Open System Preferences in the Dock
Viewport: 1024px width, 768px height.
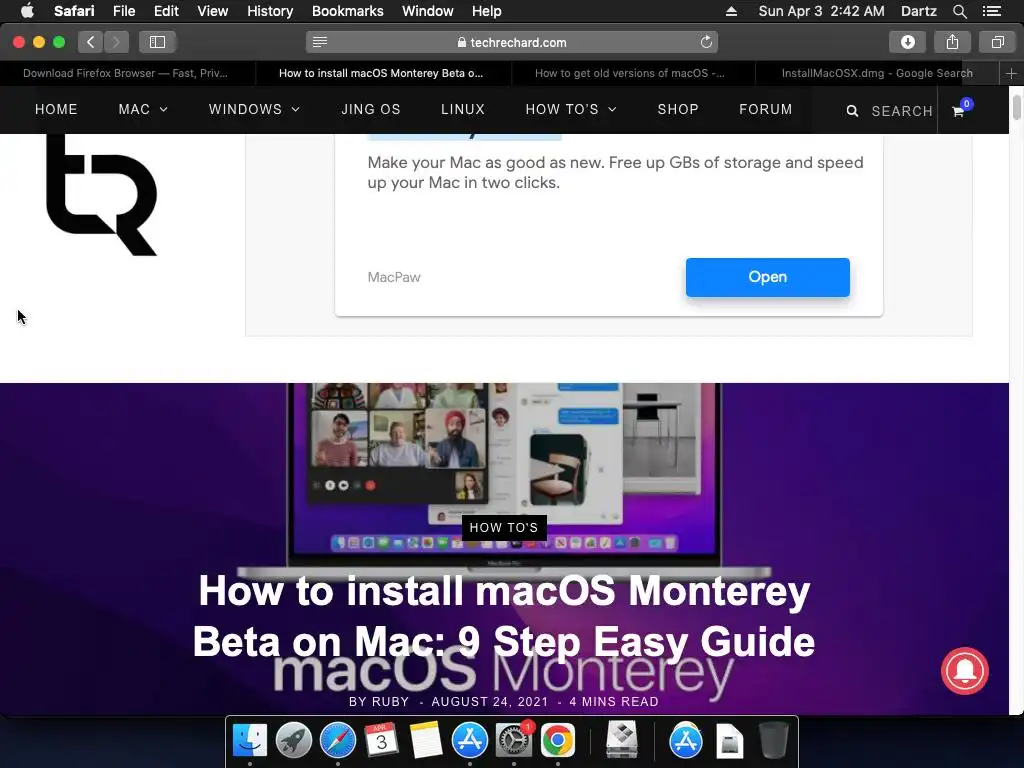[513, 740]
